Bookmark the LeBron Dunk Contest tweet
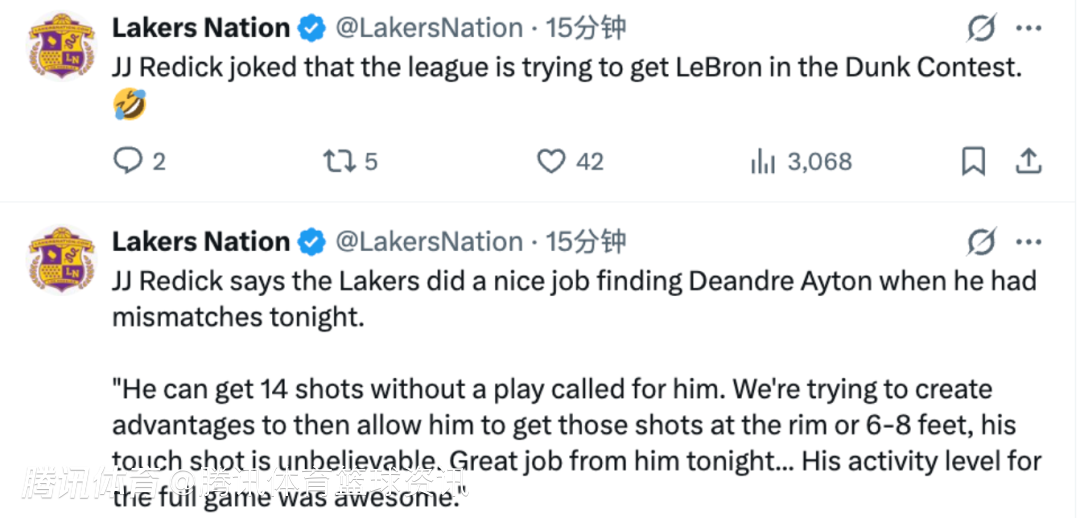This screenshot has width=1080, height=518. point(973,161)
